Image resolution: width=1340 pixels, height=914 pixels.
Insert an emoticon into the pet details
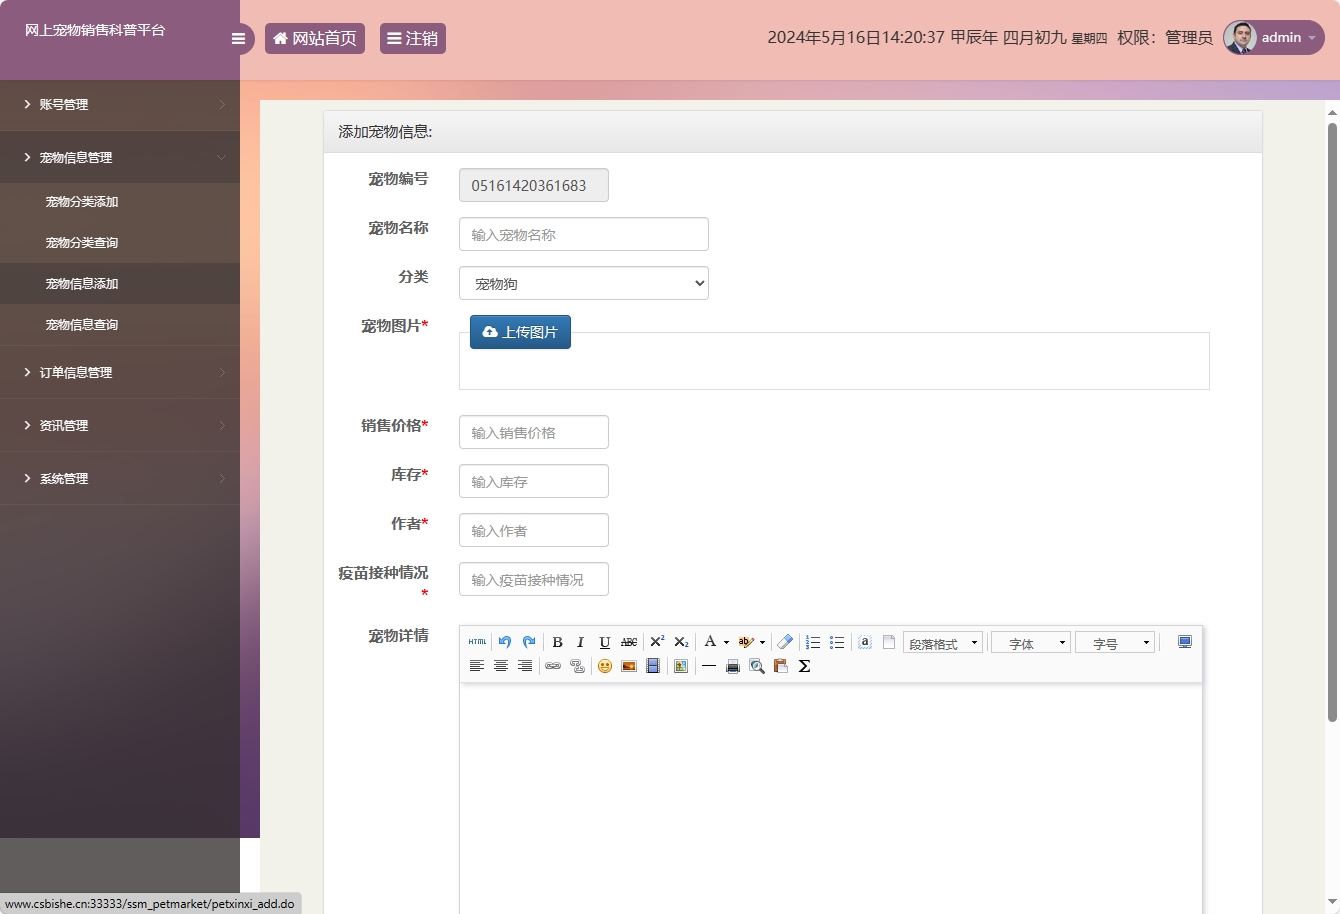604,665
